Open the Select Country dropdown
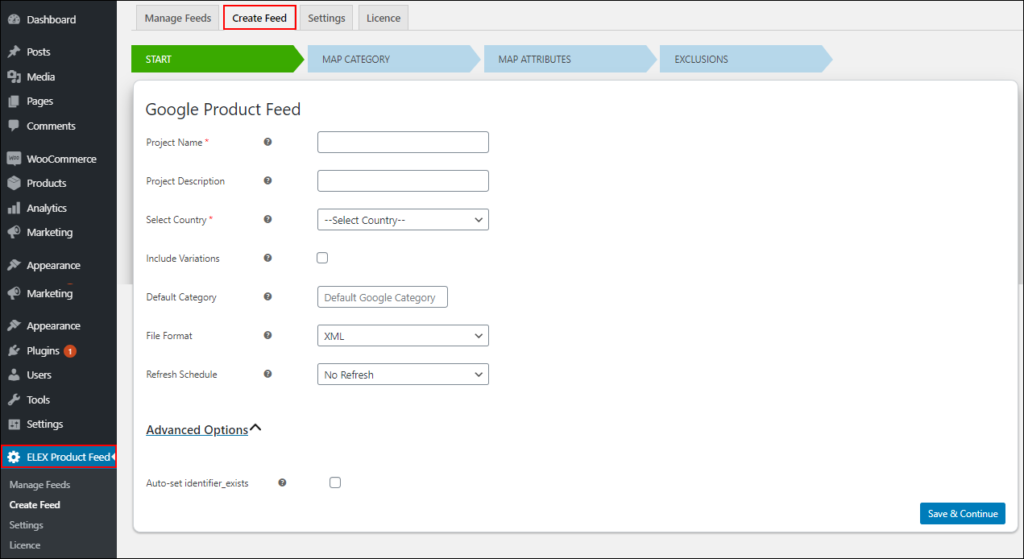Screen dimensions: 1024x559 pyautogui.click(x=403, y=220)
